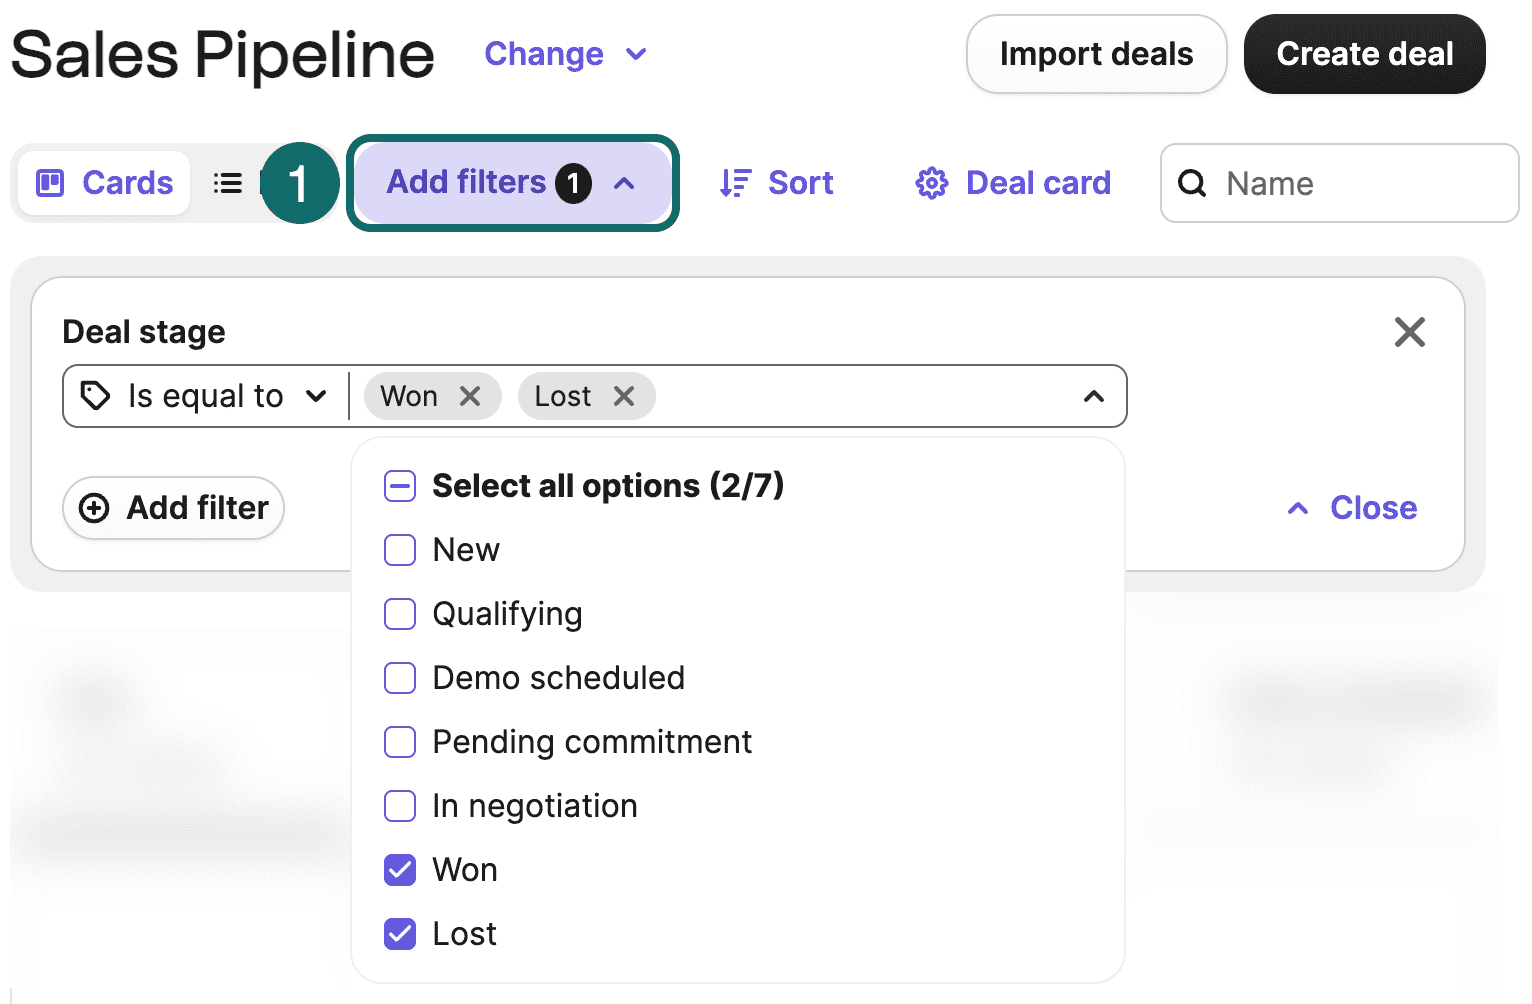This screenshot has width=1532, height=1004.
Task: Remove the Lost tag chip
Action: point(624,396)
